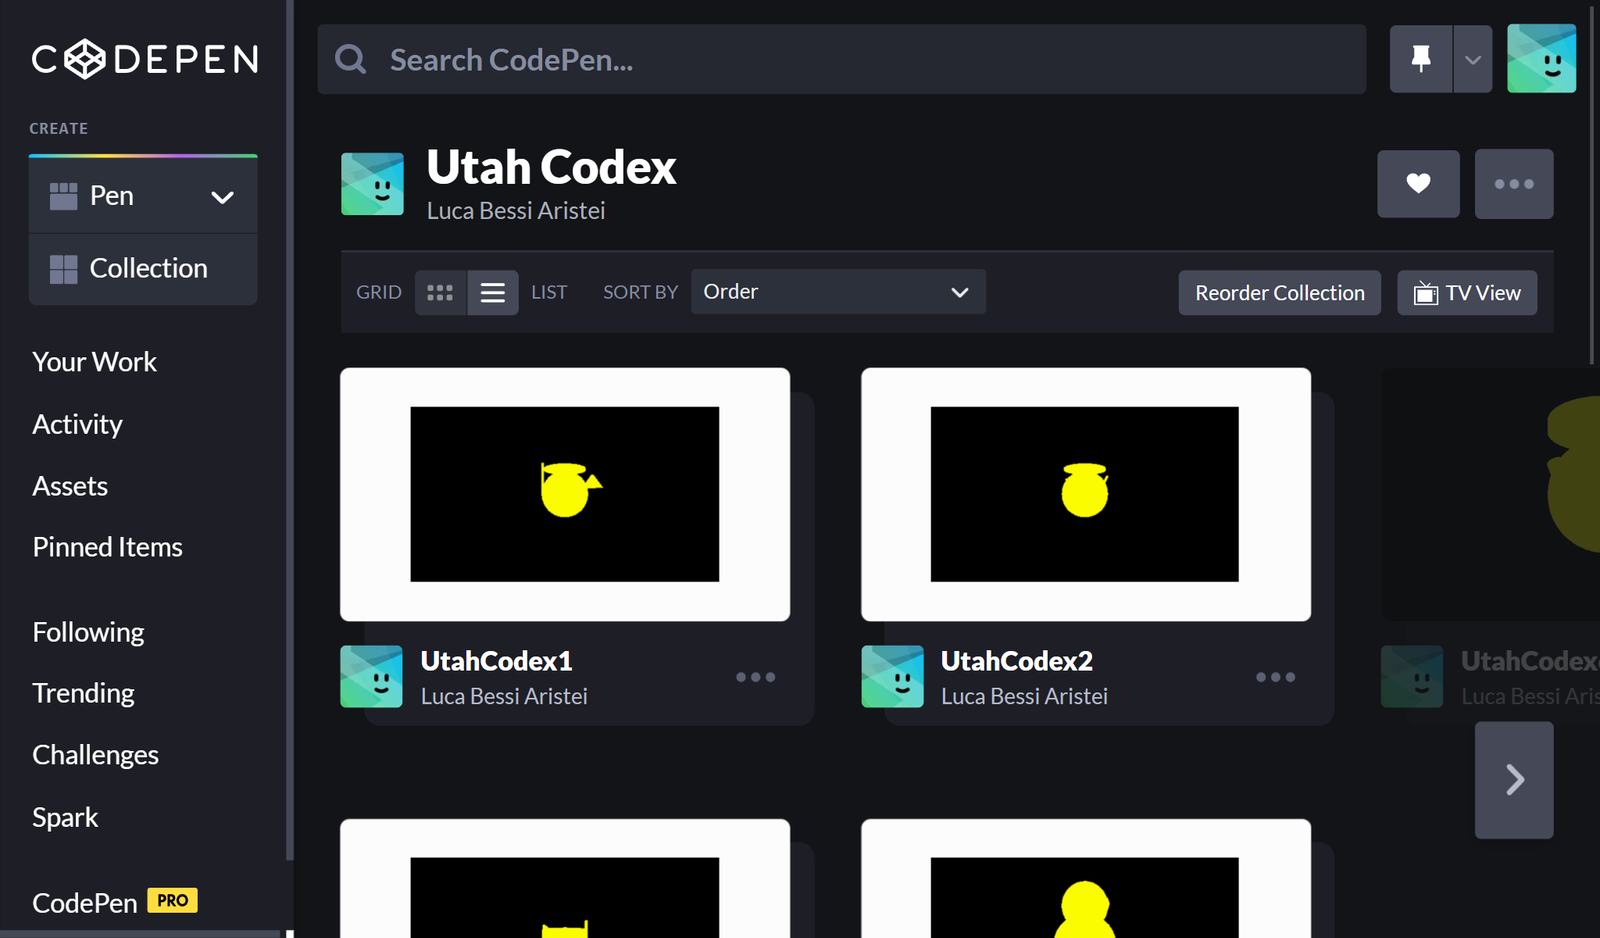Switch to grid view layout
This screenshot has width=1600, height=938.
[x=440, y=292]
